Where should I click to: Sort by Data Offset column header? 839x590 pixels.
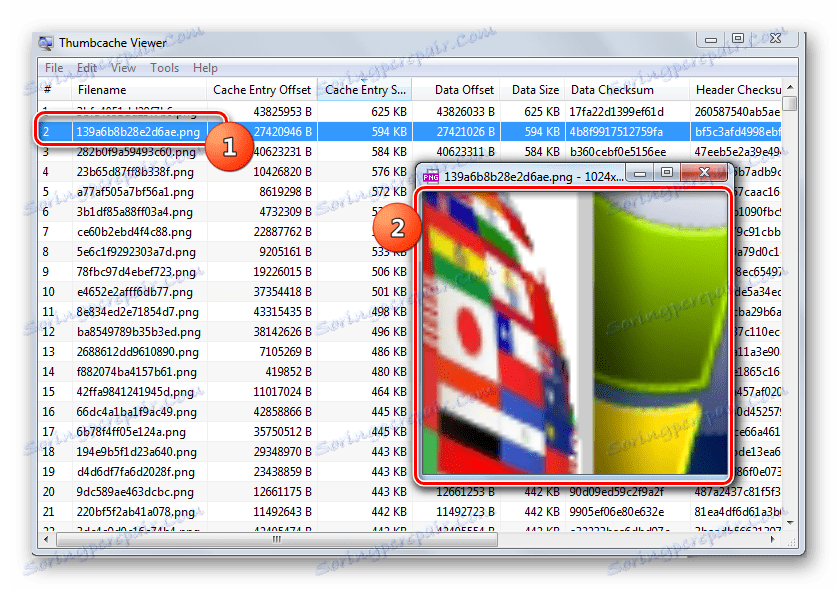point(456,90)
